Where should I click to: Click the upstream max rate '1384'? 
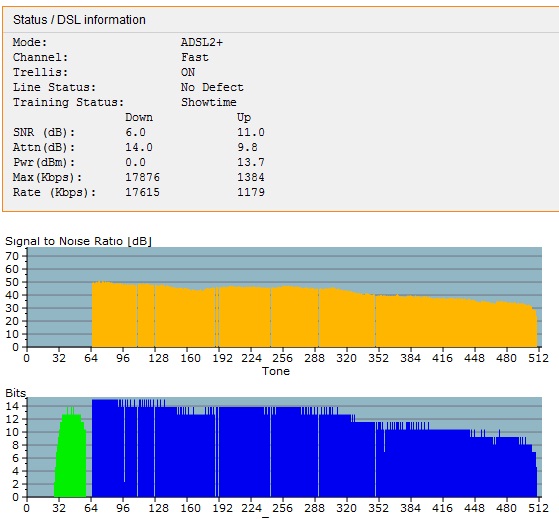point(251,177)
